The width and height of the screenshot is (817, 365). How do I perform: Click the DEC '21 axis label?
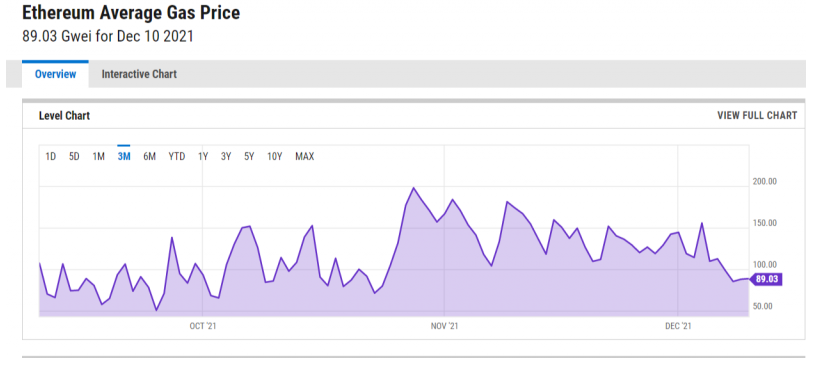coord(678,326)
